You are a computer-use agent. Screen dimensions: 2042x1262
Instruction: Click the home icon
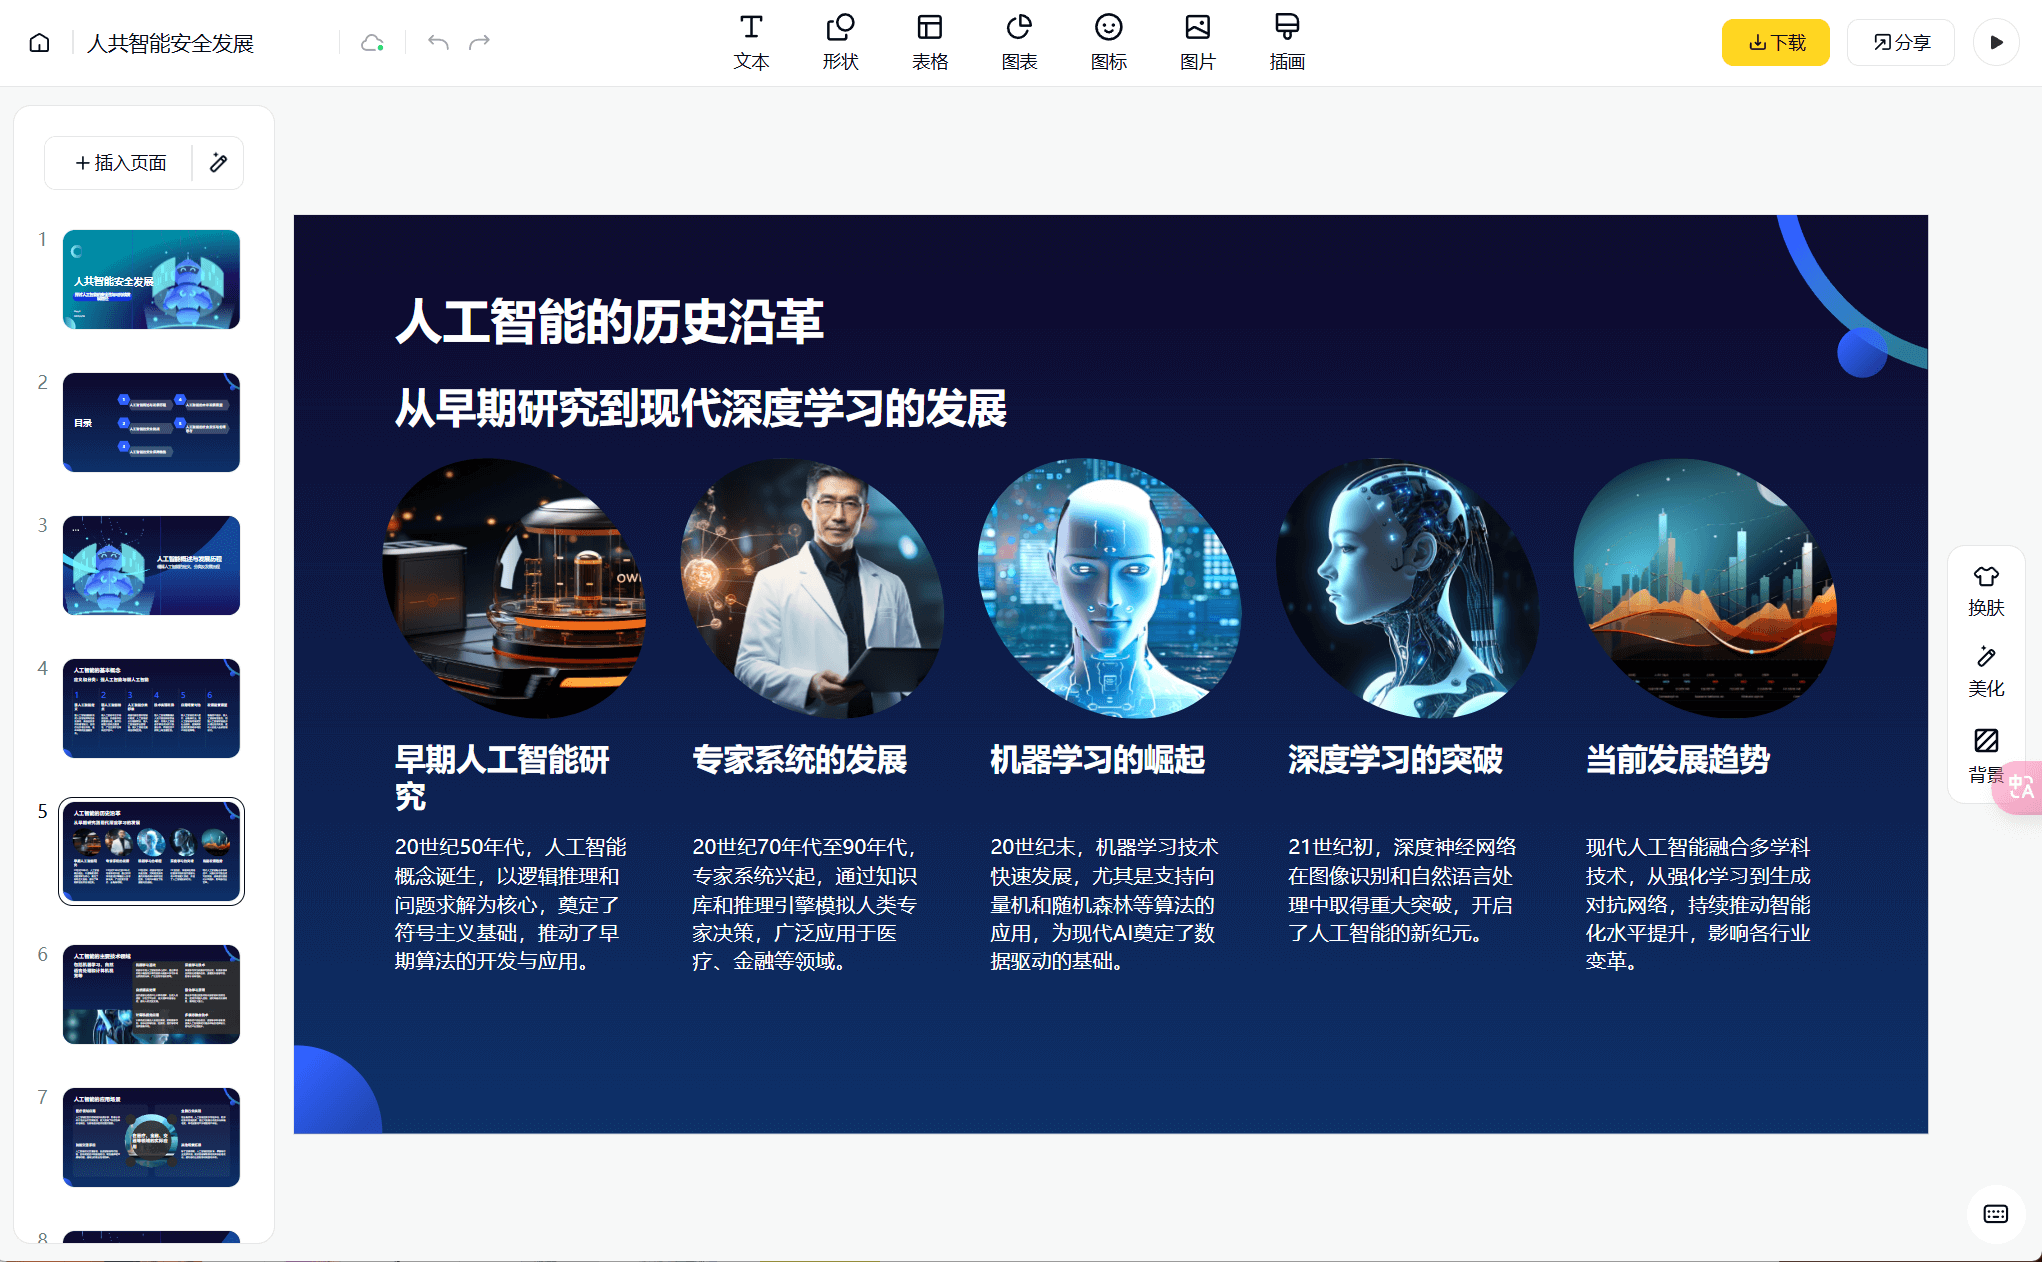pyautogui.click(x=39, y=43)
